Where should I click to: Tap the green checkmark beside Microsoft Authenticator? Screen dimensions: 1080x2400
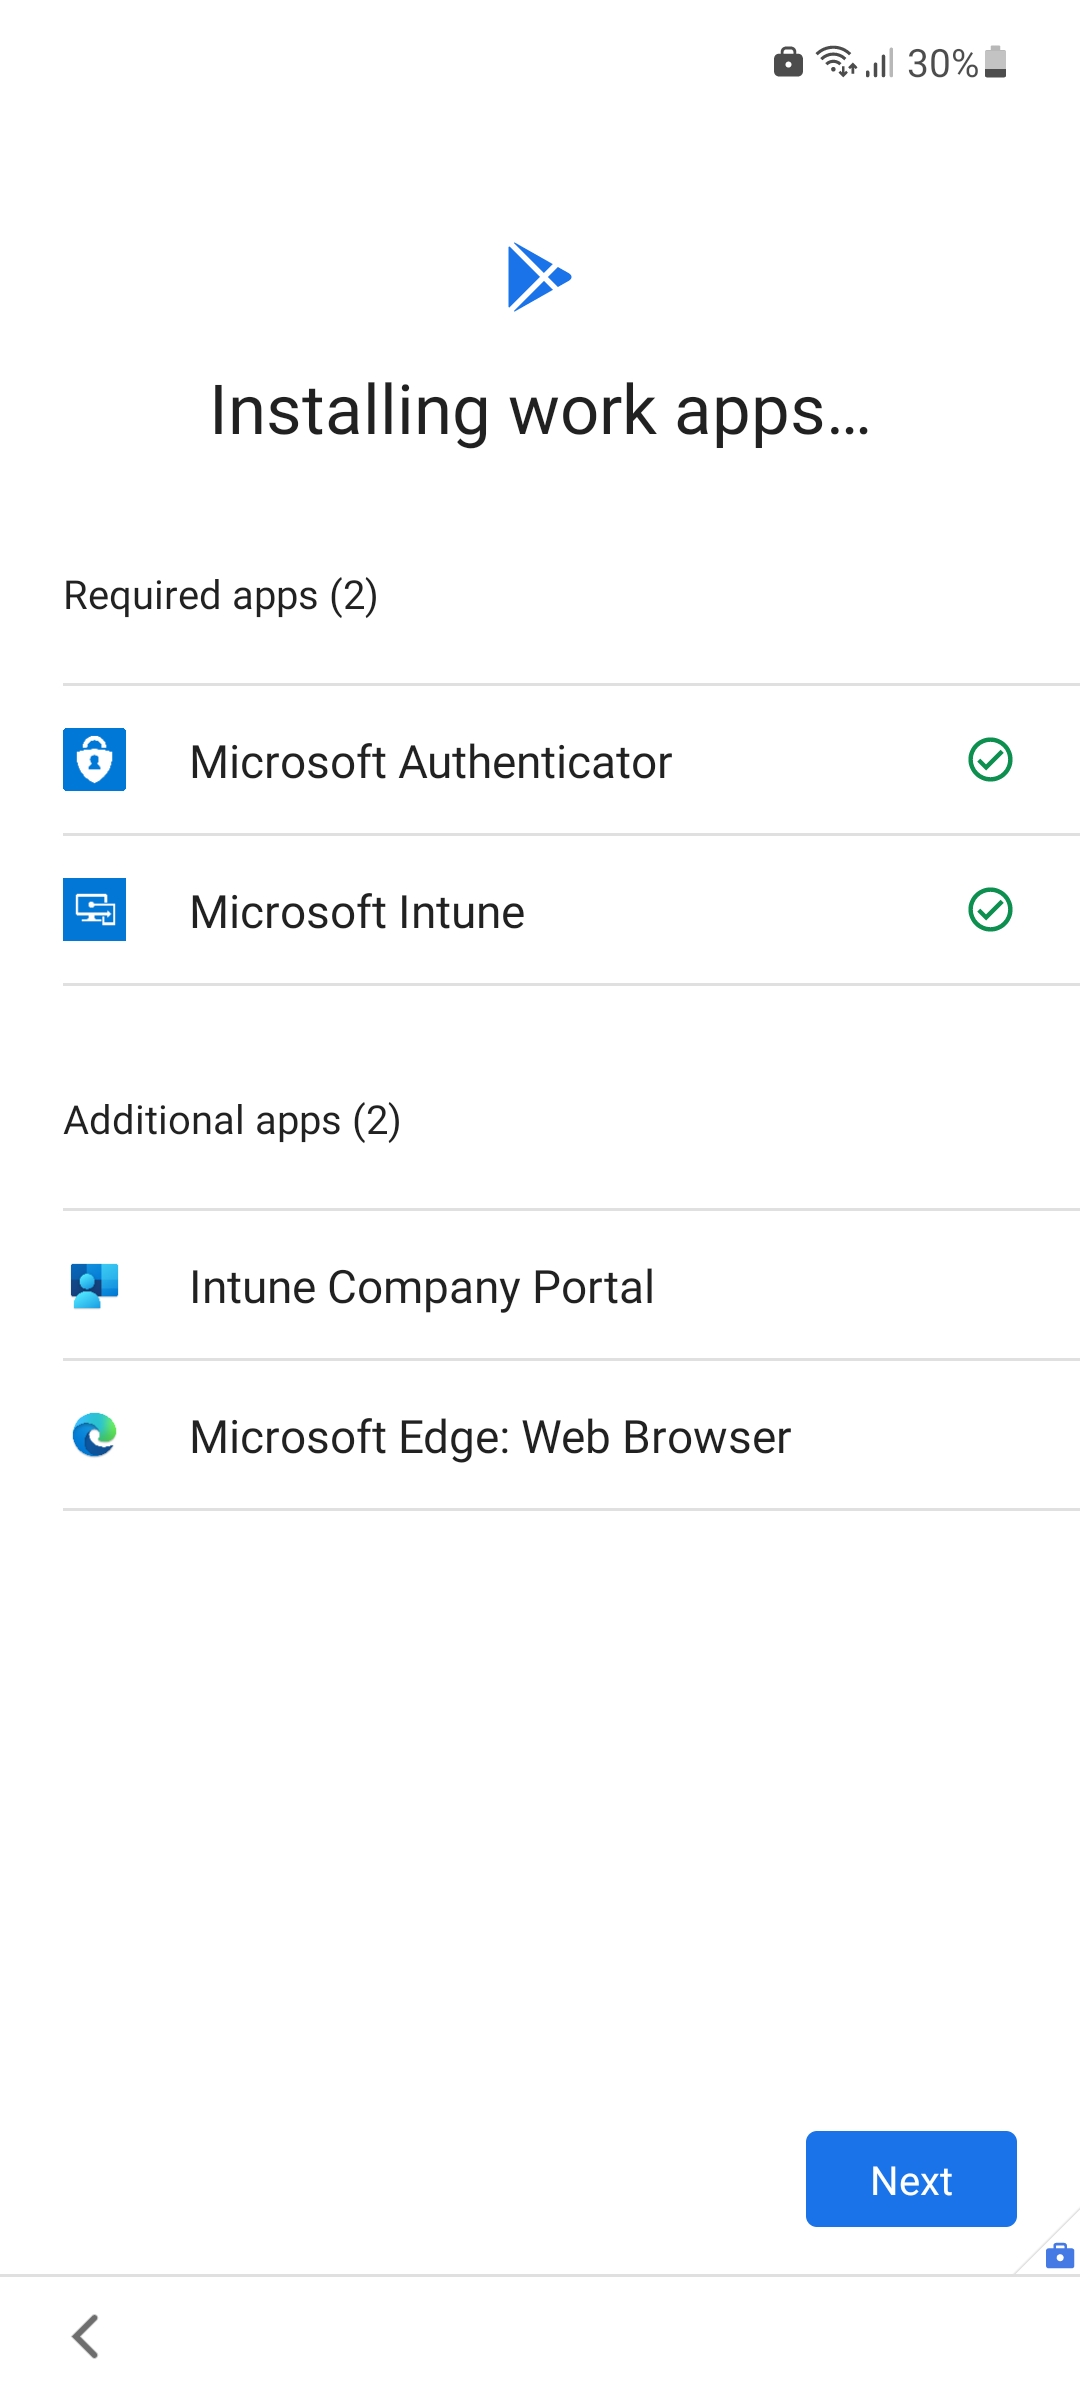[990, 760]
